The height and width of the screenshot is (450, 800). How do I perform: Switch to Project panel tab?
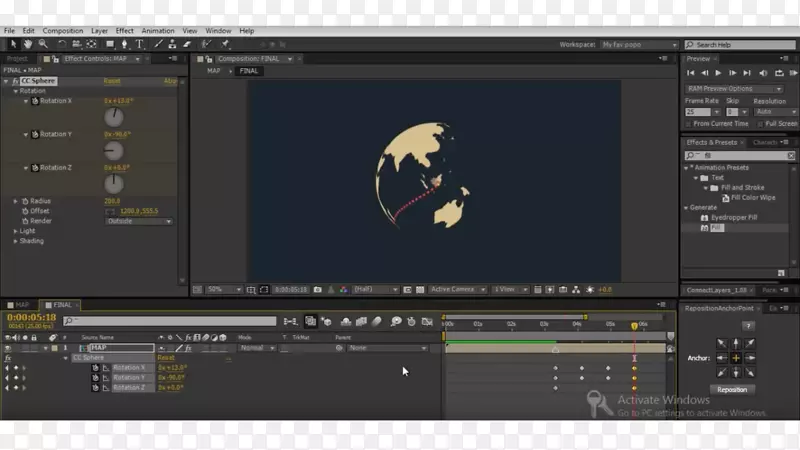pyautogui.click(x=17, y=59)
